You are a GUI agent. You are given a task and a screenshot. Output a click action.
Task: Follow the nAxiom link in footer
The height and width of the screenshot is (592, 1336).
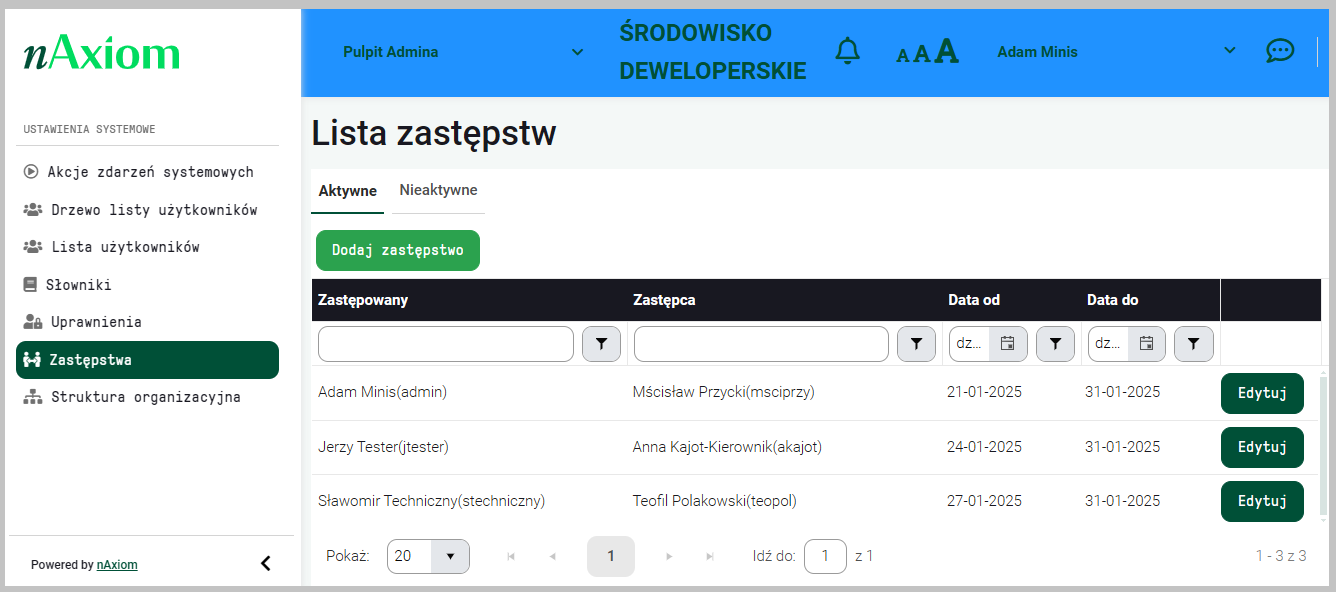[117, 565]
